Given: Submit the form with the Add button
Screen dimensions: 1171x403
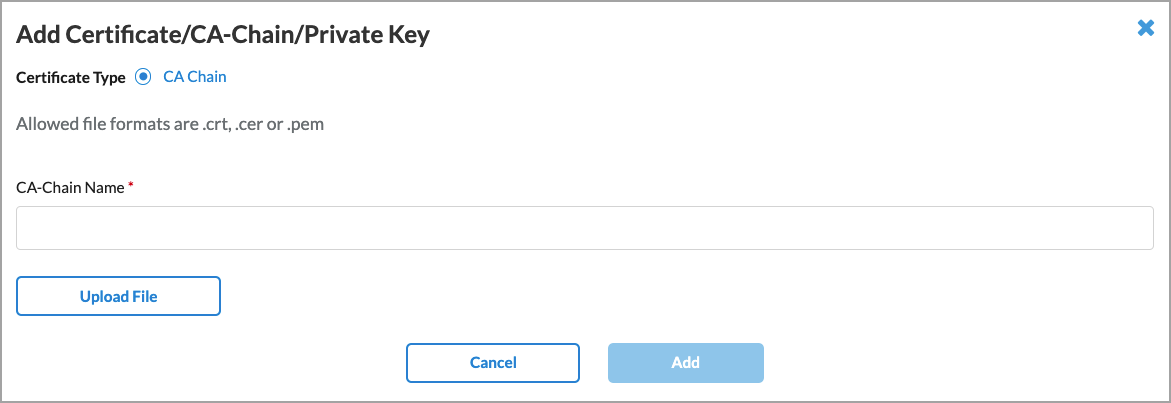Looking at the screenshot, I should coord(686,363).
